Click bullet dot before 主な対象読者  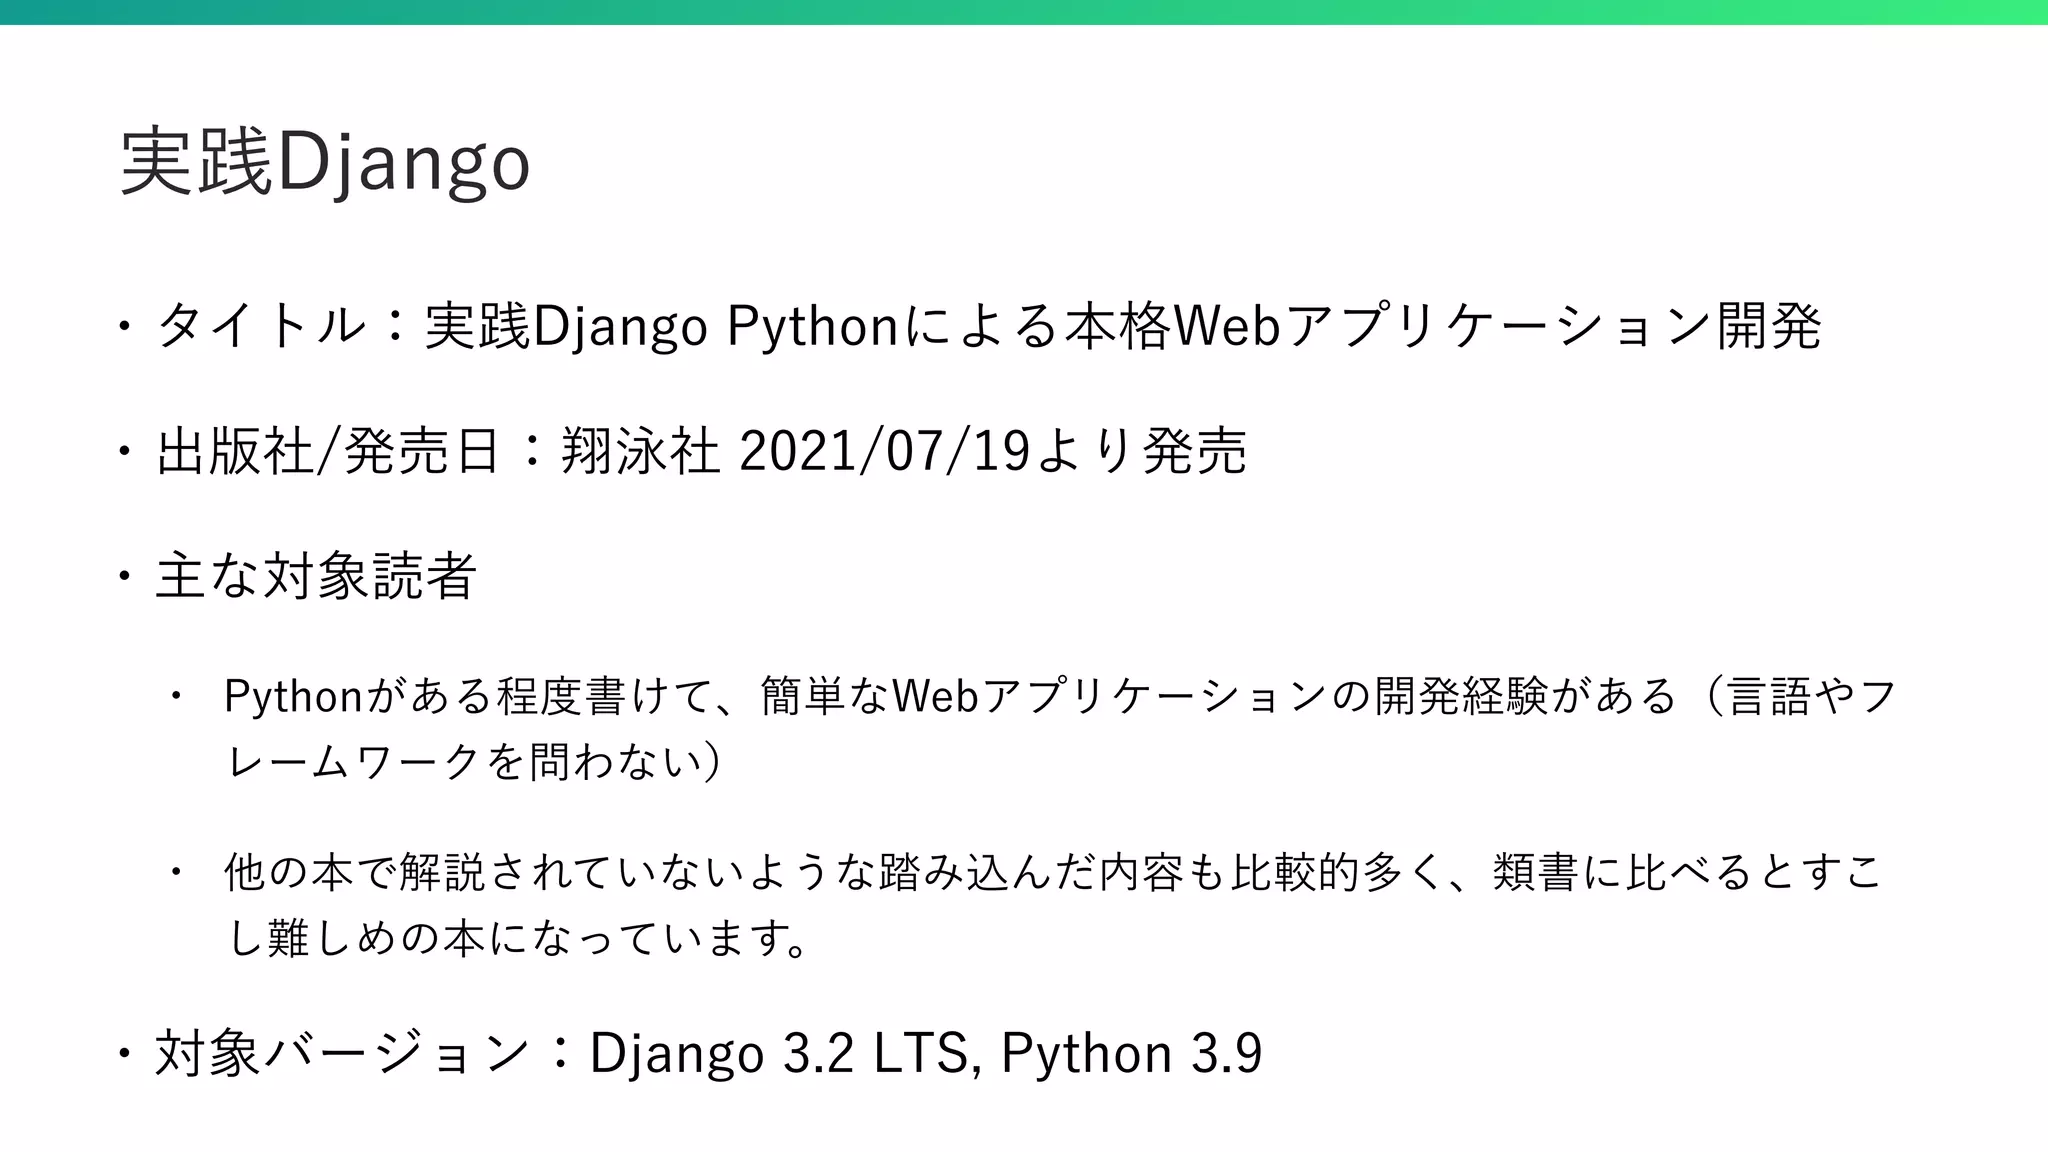pyautogui.click(x=124, y=577)
